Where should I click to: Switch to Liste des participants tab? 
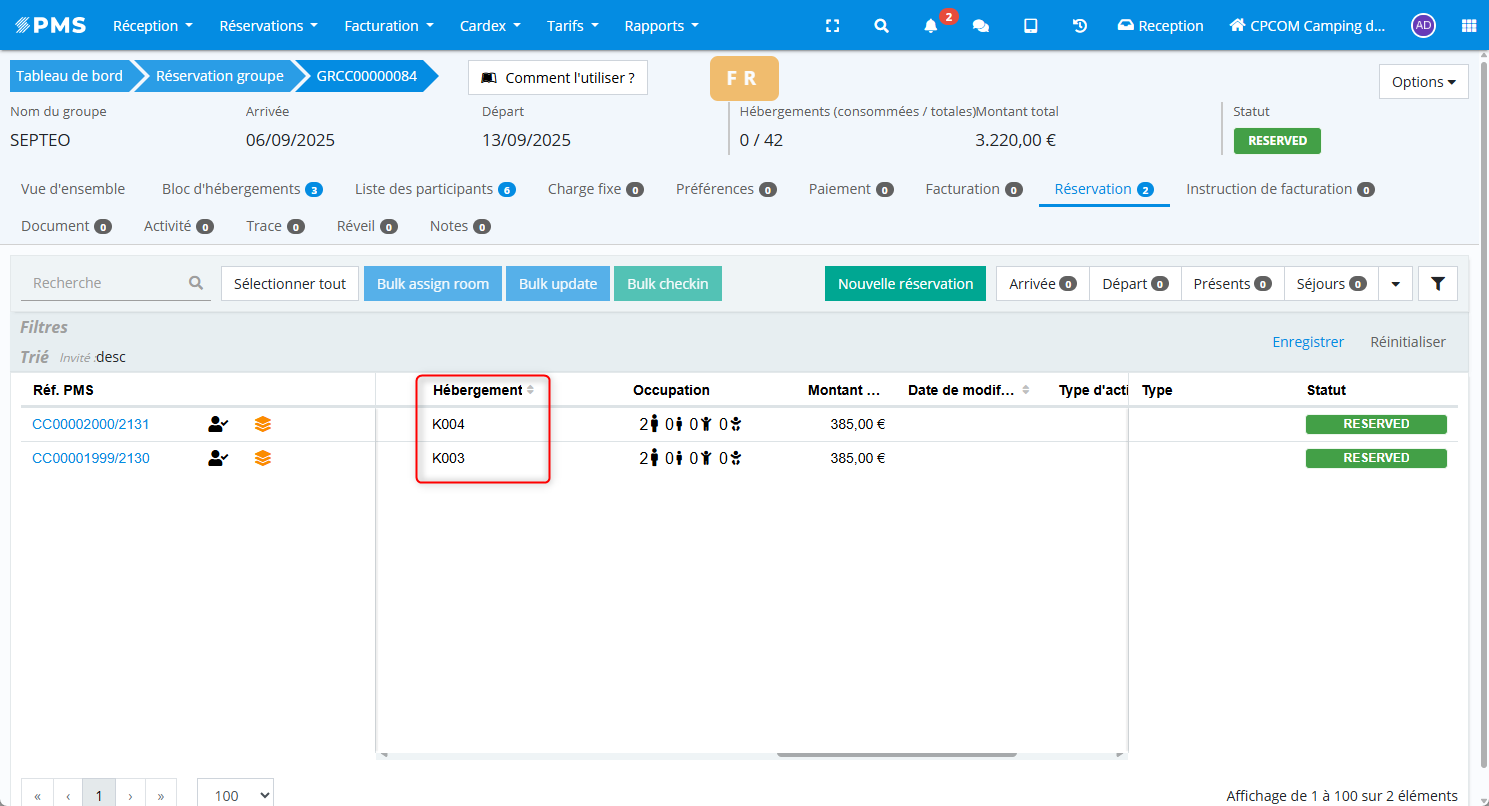tap(434, 189)
